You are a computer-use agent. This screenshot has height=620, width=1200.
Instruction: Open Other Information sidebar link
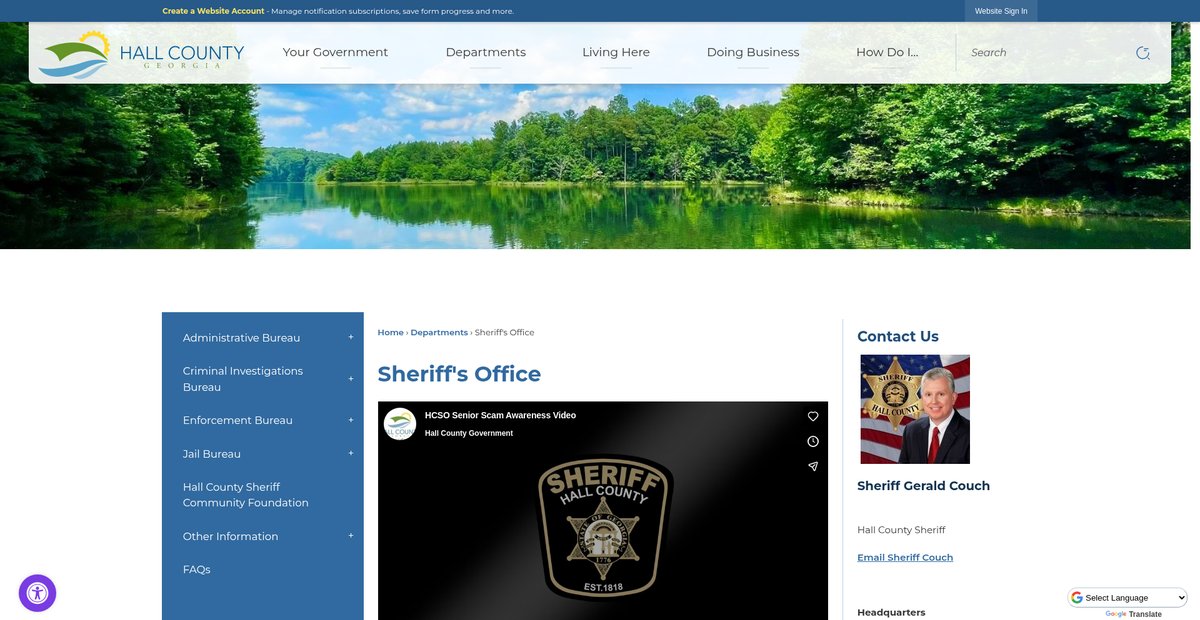[230, 536]
